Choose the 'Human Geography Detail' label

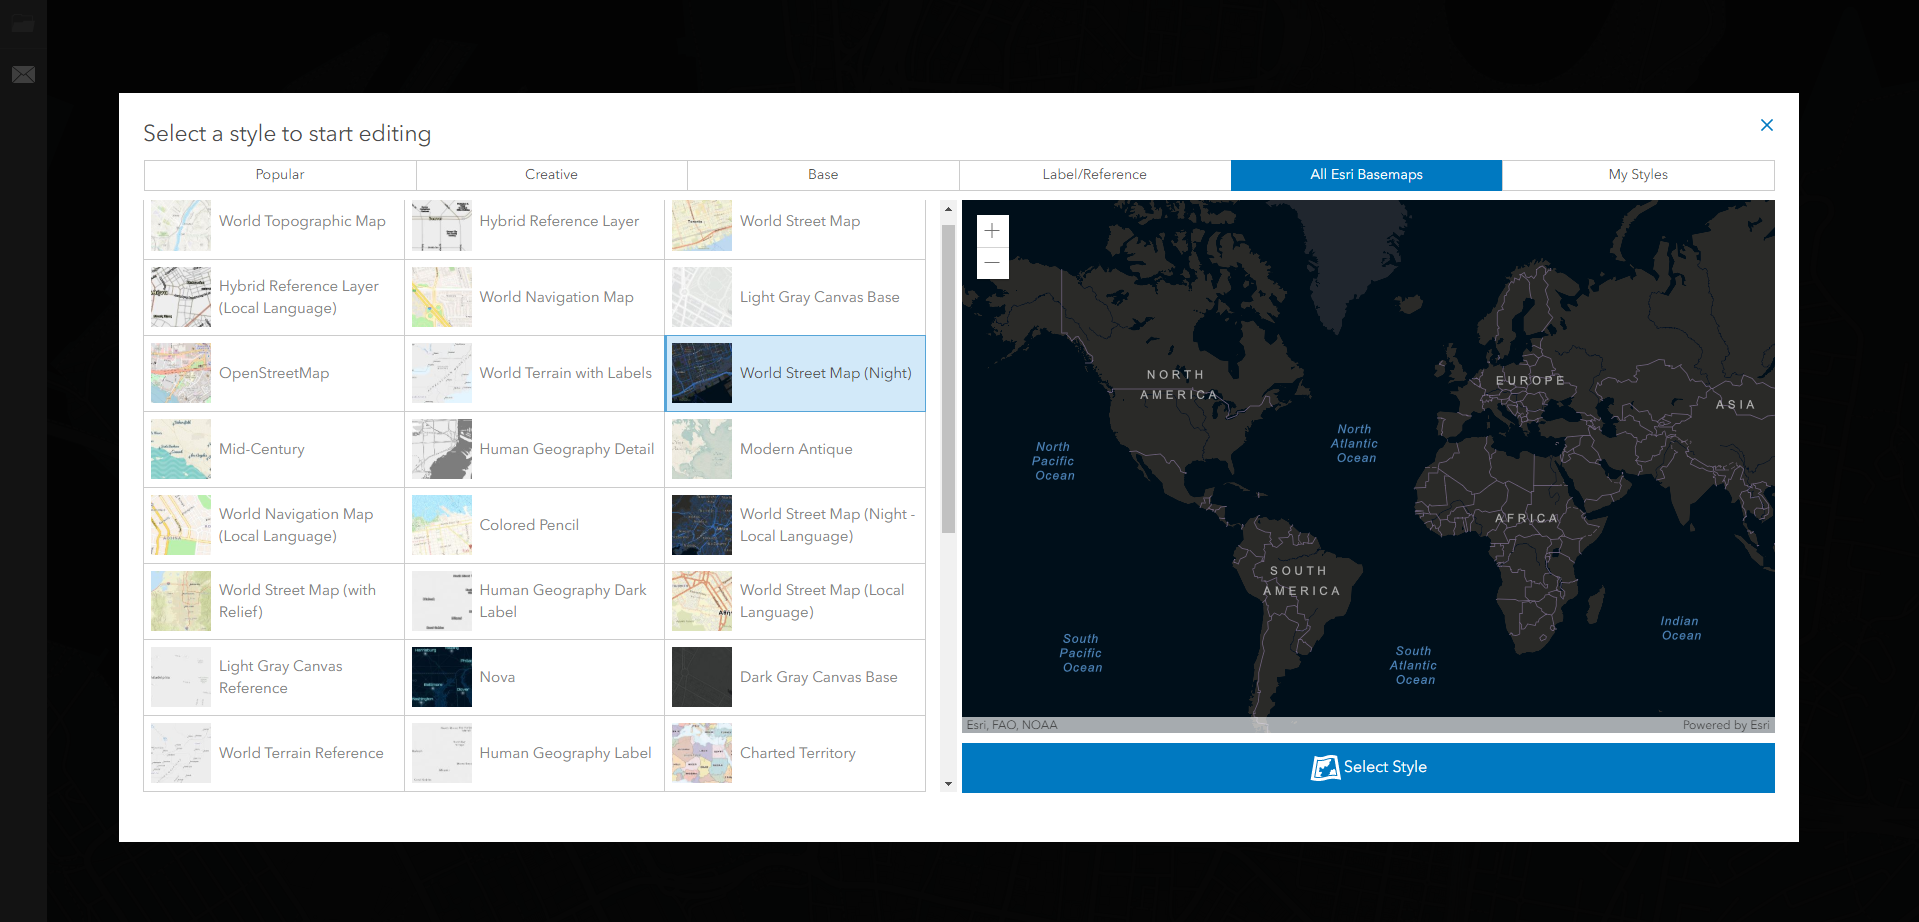[x=567, y=449]
